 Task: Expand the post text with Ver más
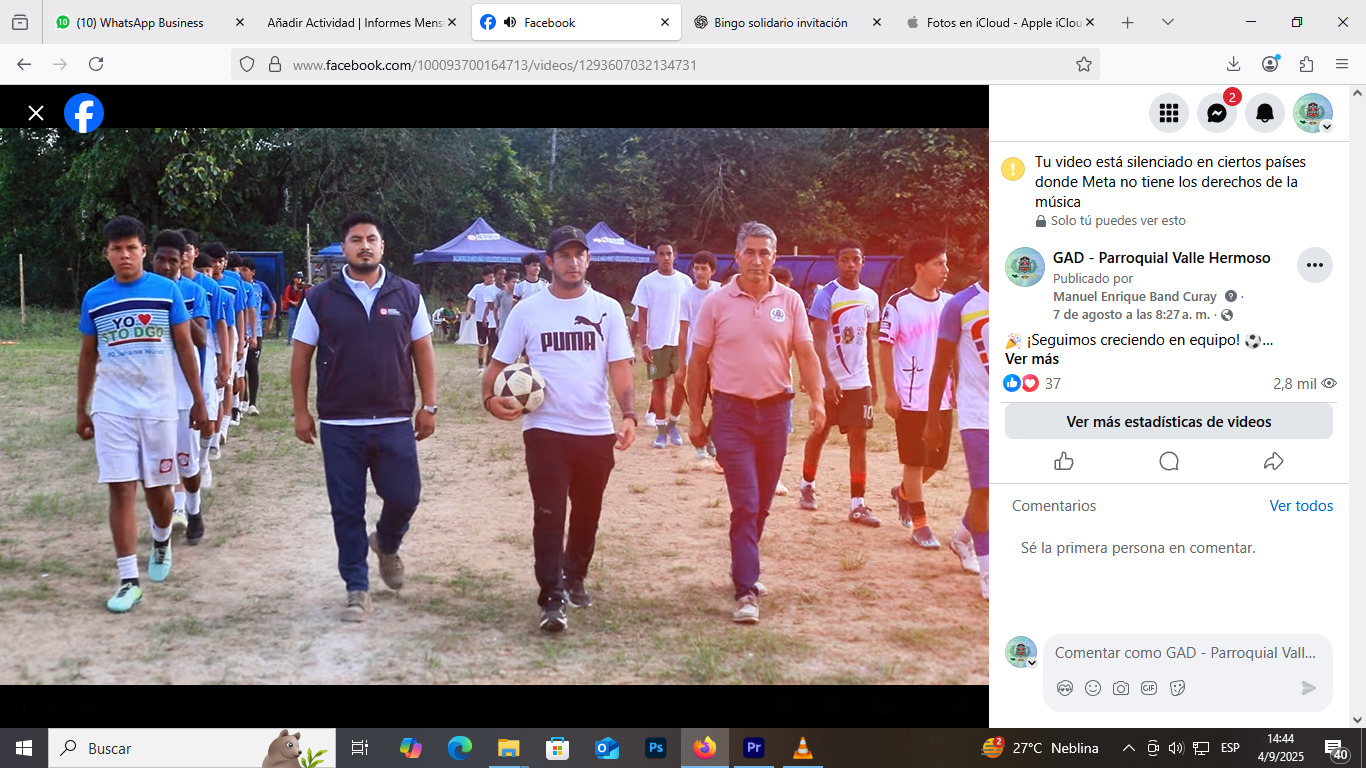click(1032, 359)
